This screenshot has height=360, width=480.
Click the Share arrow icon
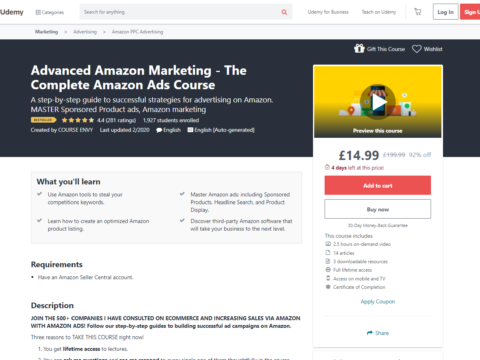(369, 333)
